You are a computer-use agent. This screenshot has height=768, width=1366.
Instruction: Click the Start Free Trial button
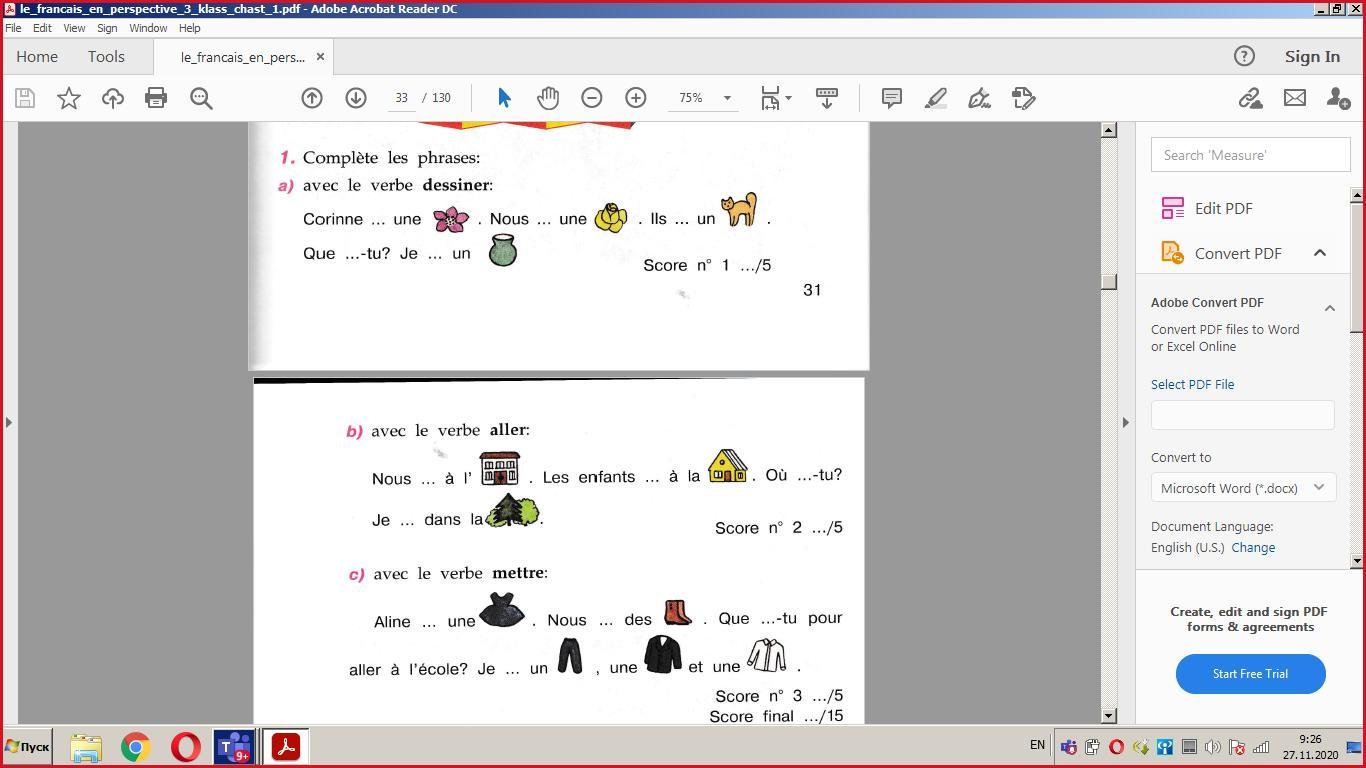[x=1250, y=674]
